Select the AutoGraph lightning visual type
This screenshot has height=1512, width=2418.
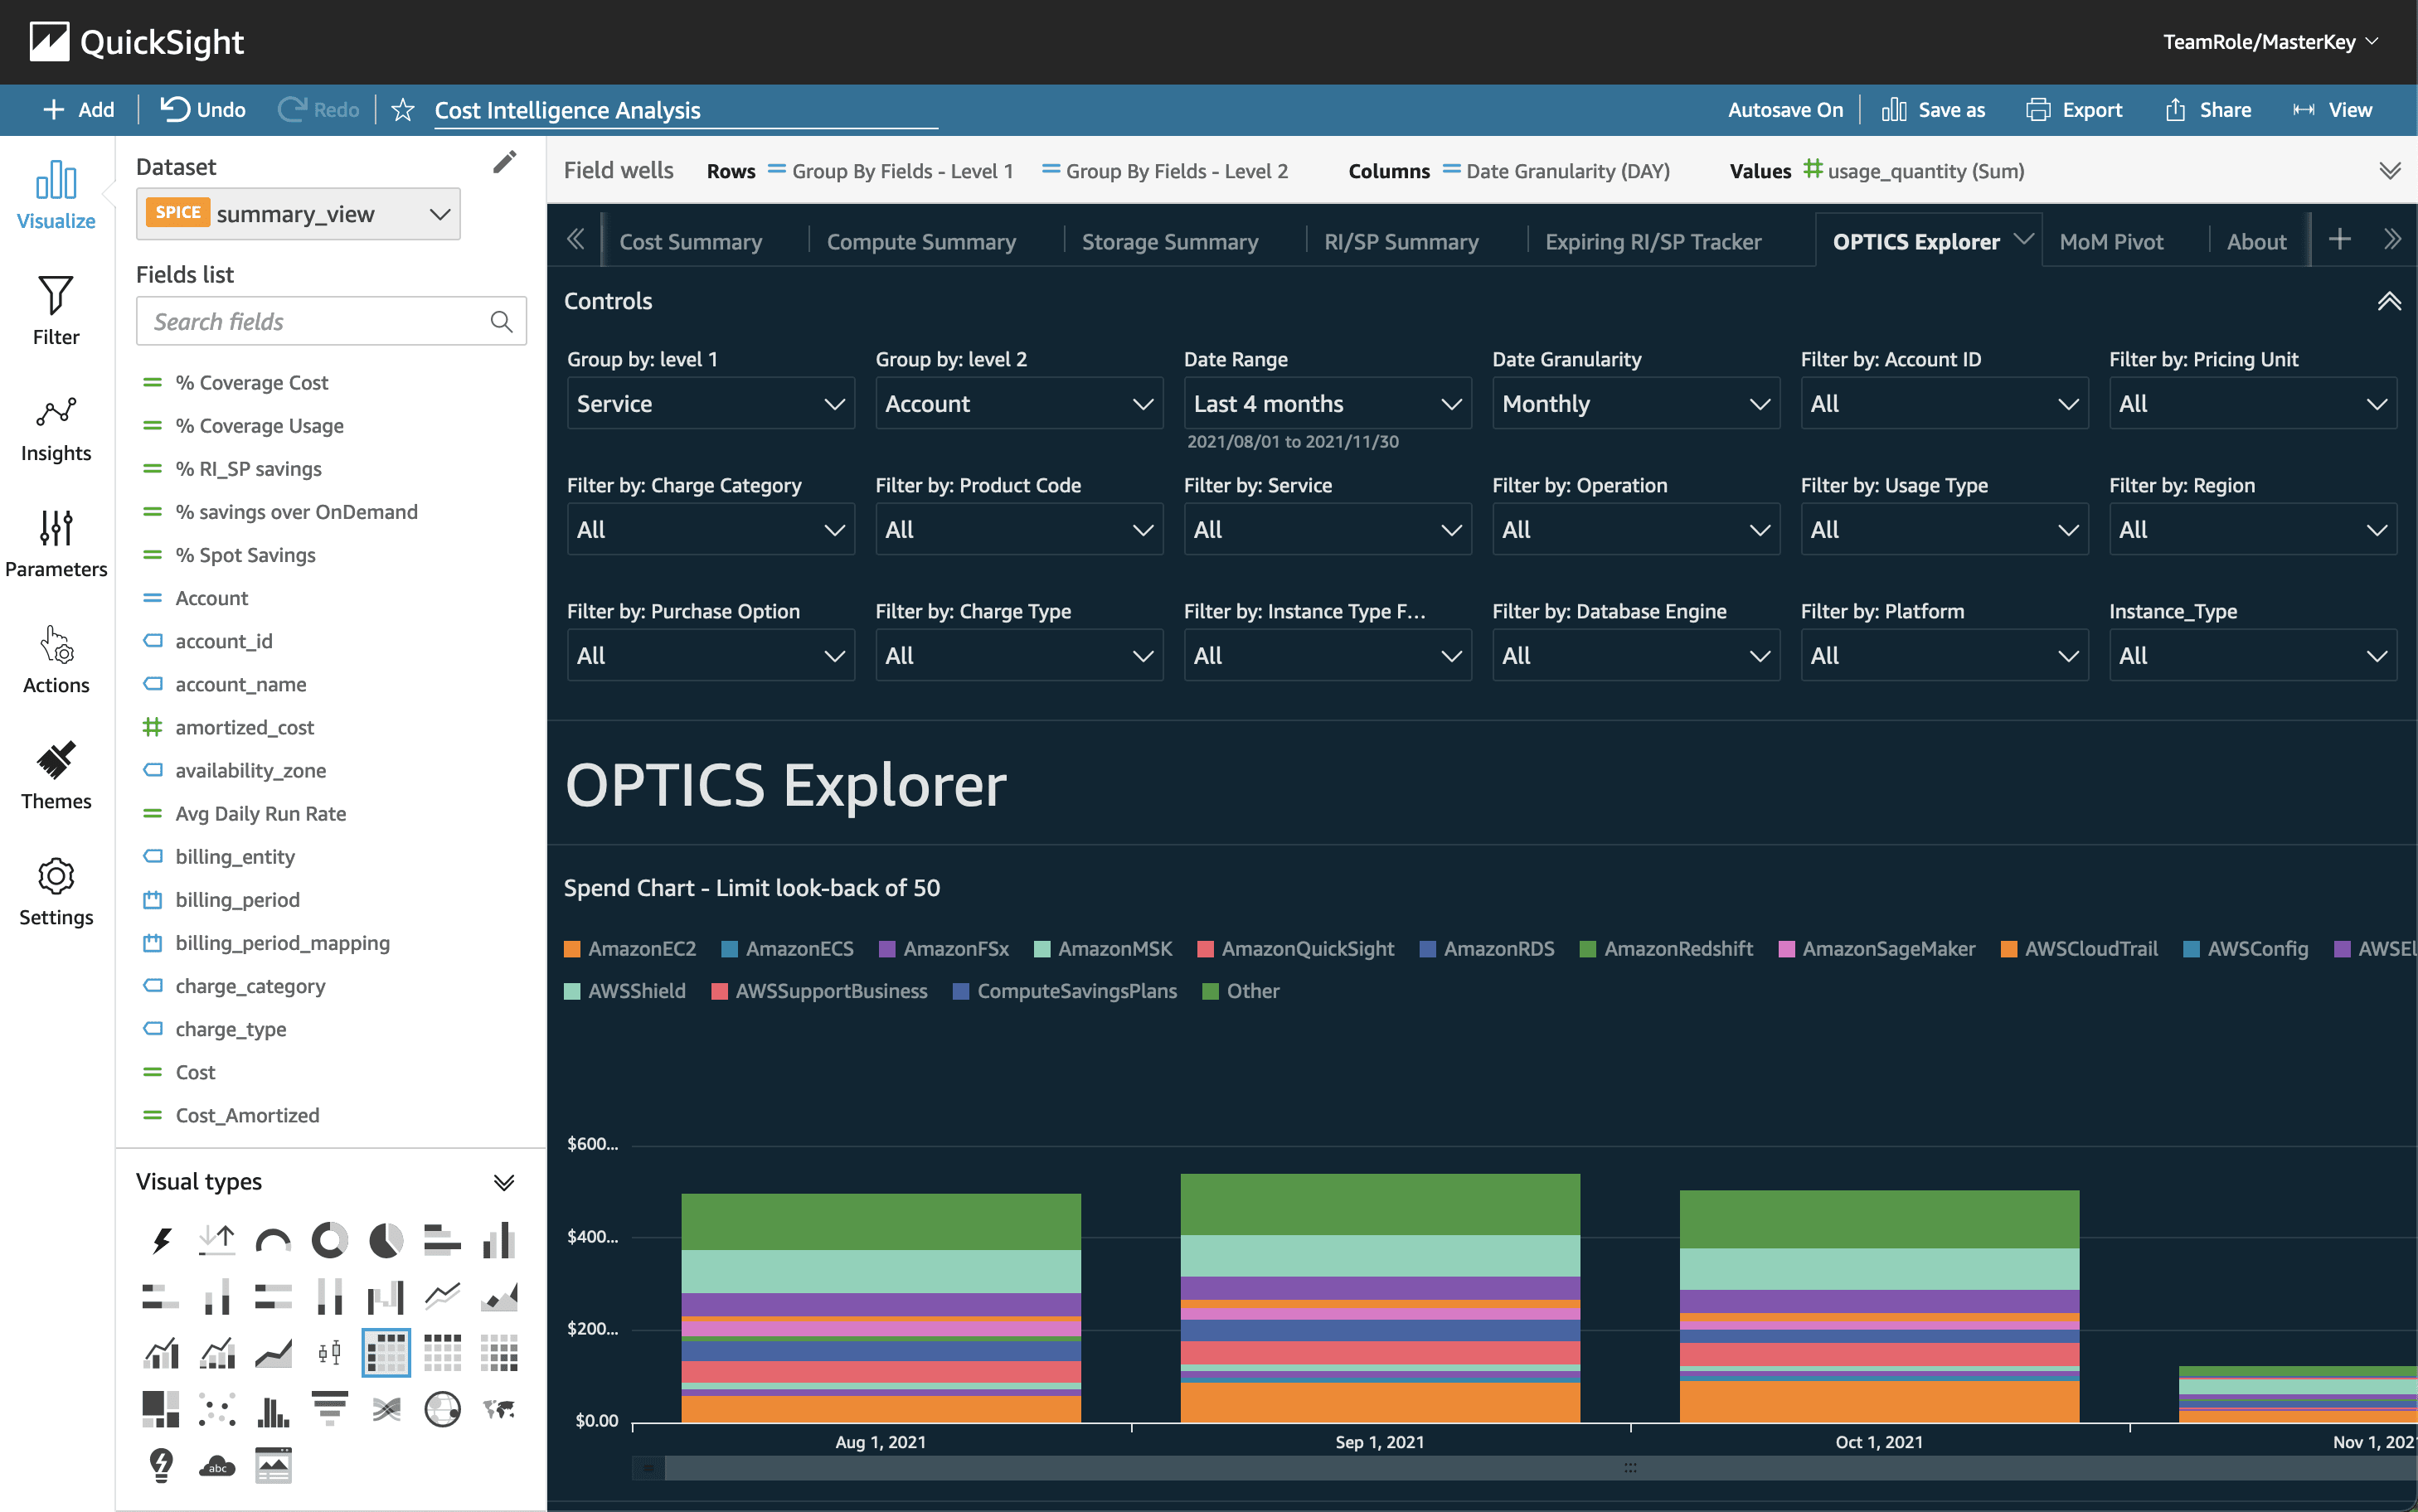pos(161,1241)
